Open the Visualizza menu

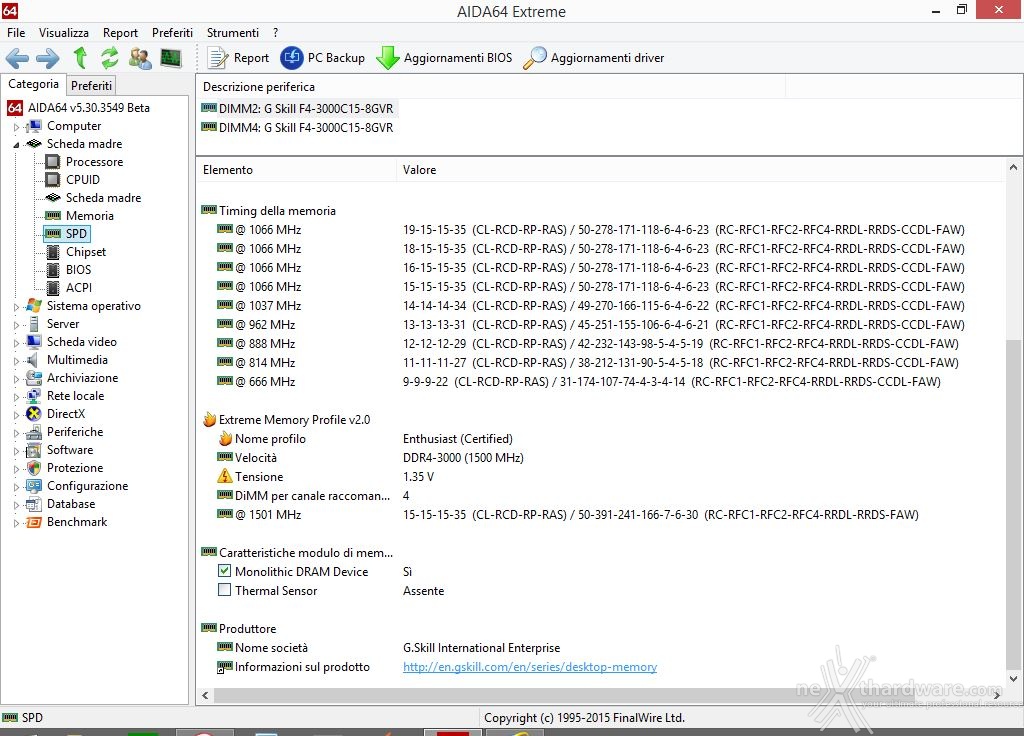pos(64,33)
